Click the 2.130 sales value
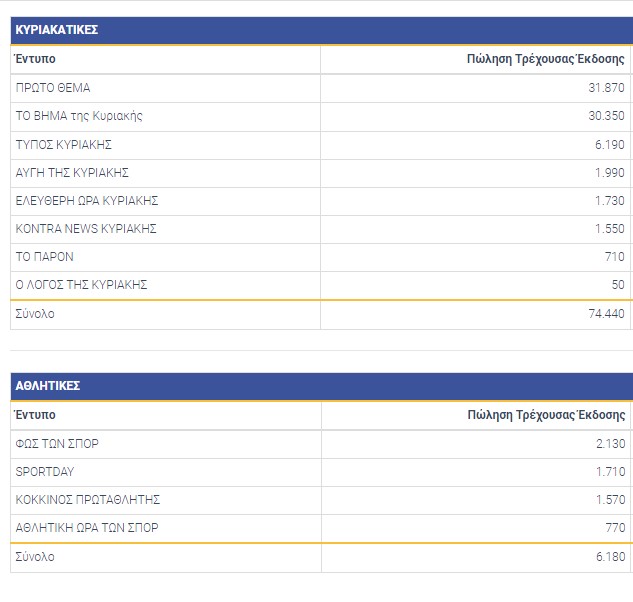The width and height of the screenshot is (633, 602). point(608,444)
